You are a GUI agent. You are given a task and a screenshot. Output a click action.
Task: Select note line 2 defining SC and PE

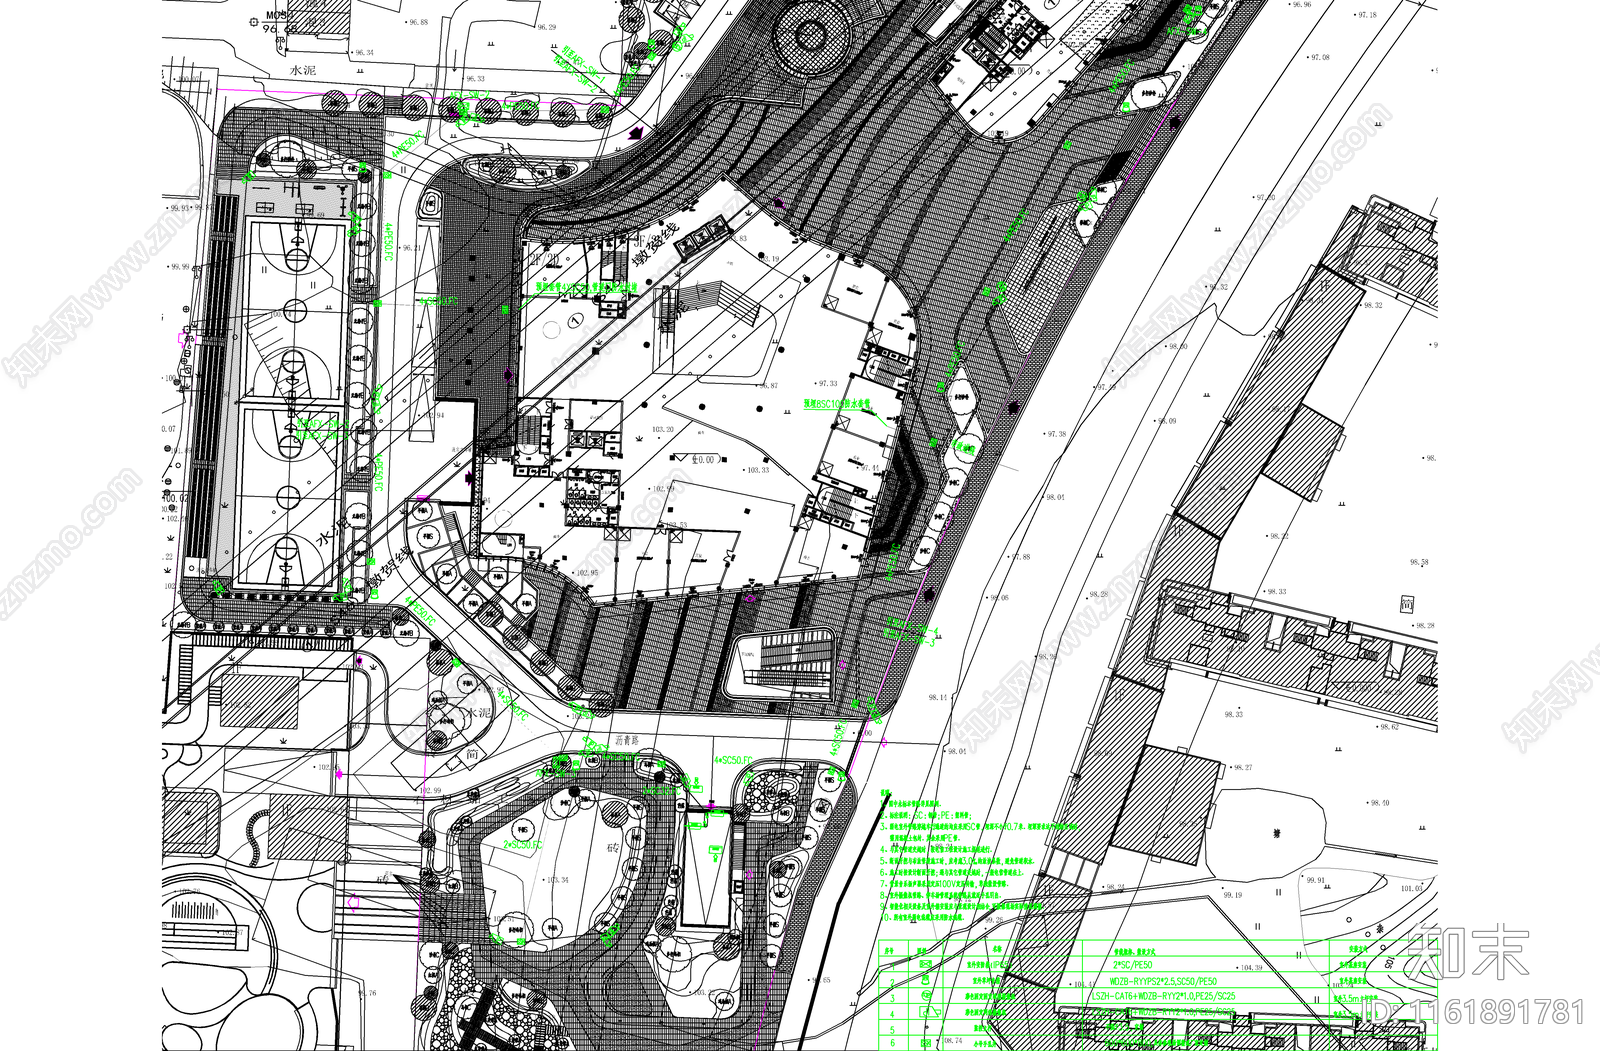click(926, 815)
